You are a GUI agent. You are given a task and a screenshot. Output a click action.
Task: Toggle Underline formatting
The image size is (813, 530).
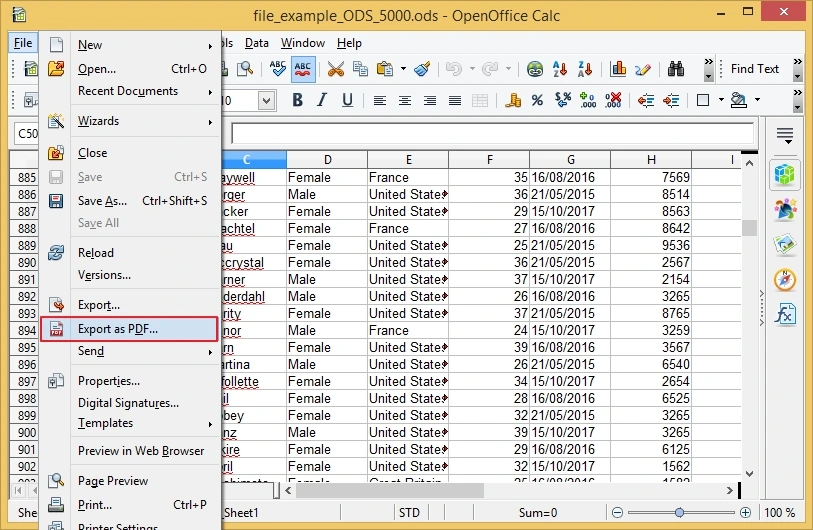tap(347, 100)
